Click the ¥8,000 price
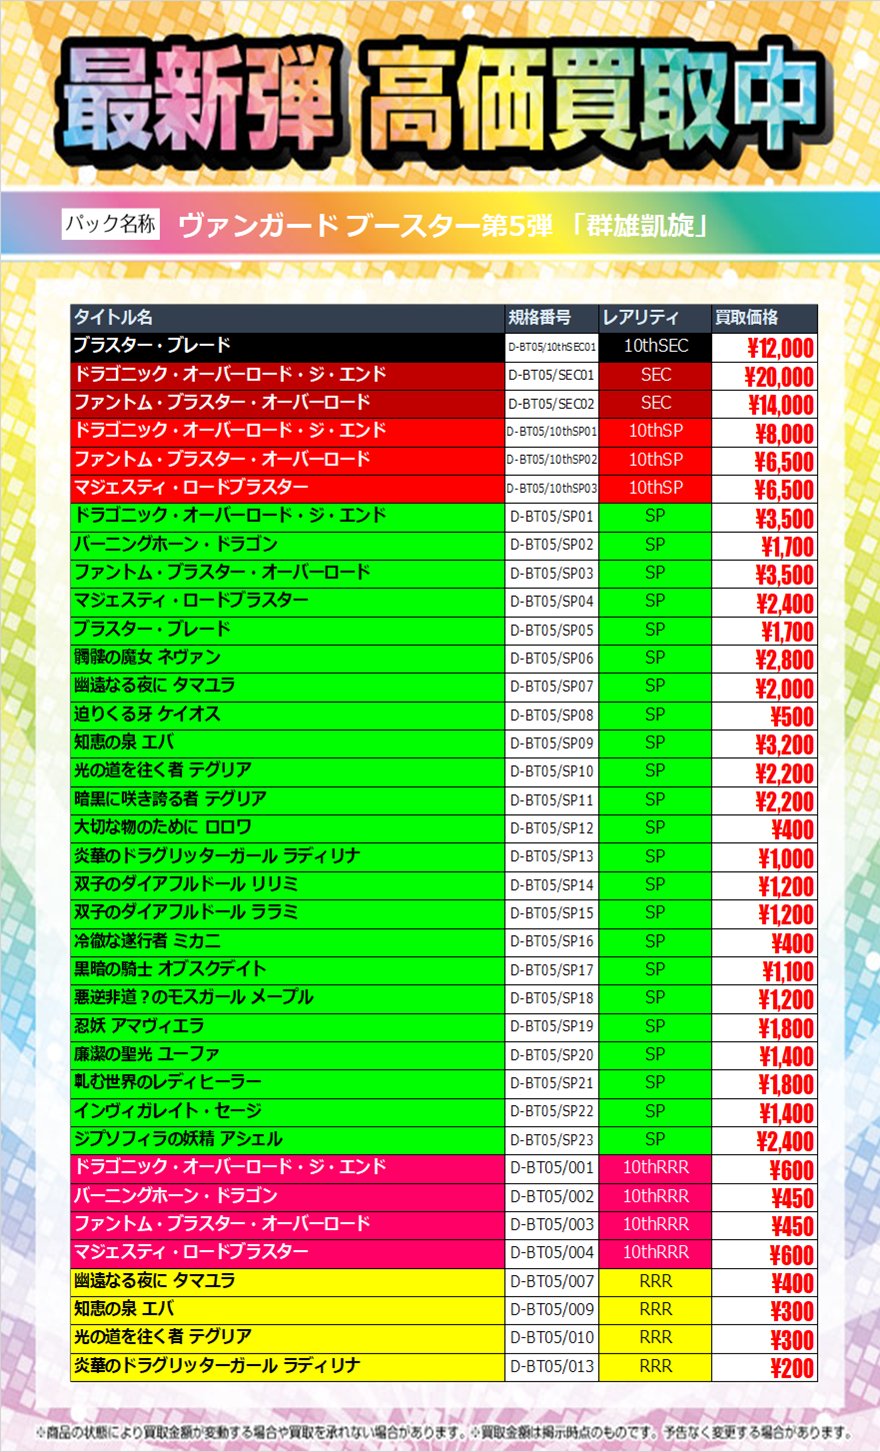880x1452 pixels. point(784,433)
